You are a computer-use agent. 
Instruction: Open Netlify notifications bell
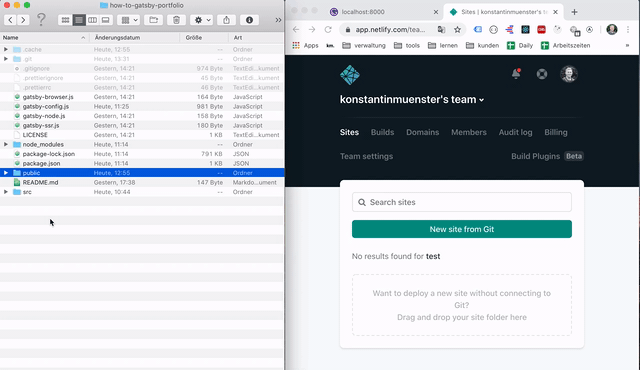[x=516, y=74]
